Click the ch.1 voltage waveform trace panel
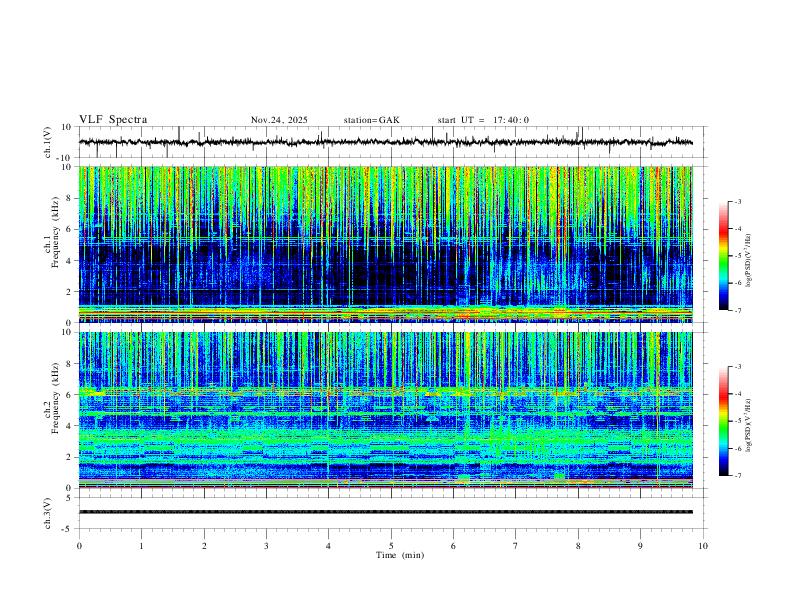Viewport: 792px width, 612px height. point(393,142)
